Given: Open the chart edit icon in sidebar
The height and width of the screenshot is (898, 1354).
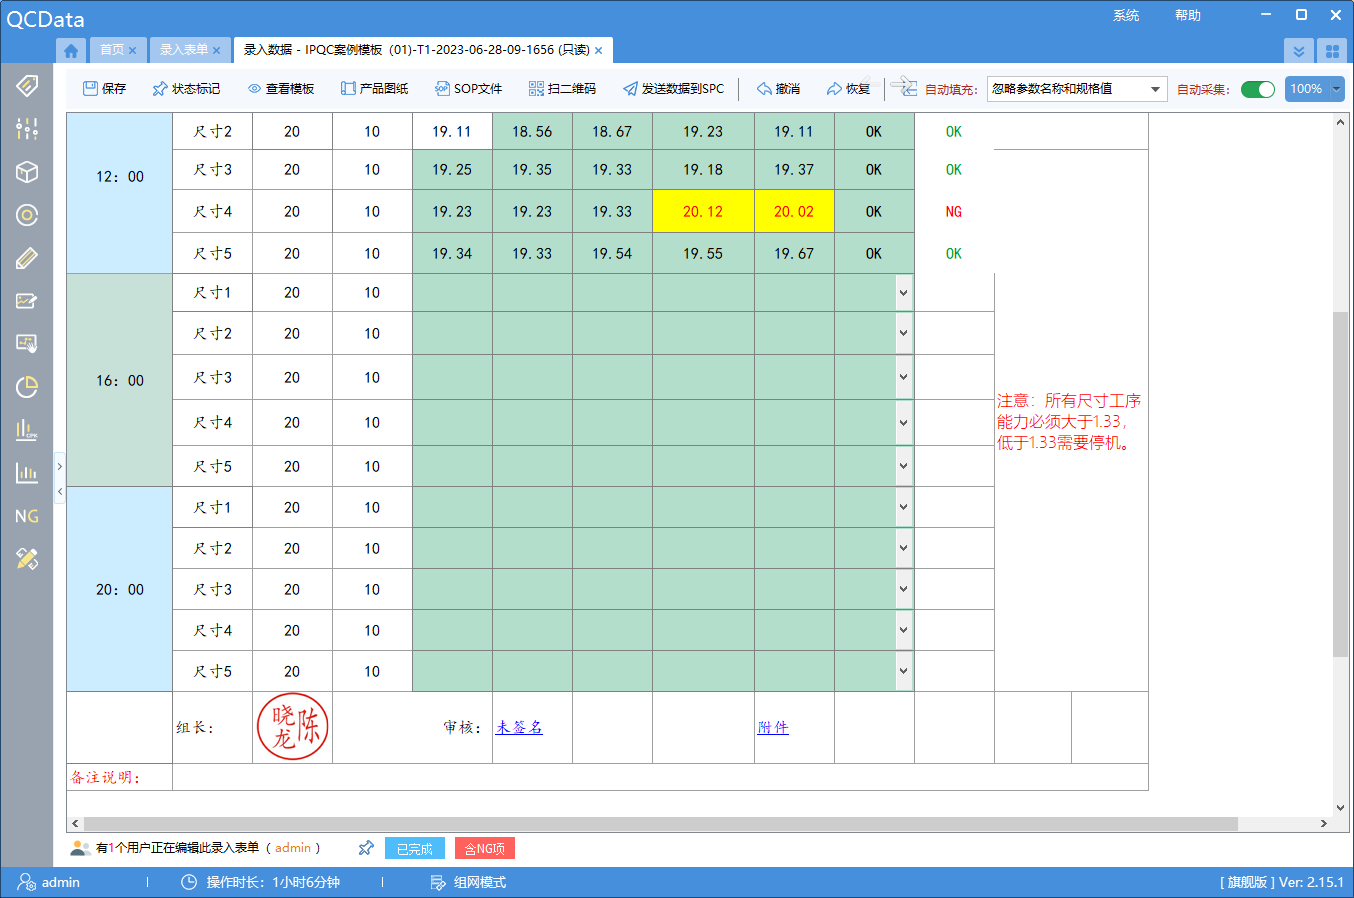Looking at the screenshot, I should coord(27,301).
